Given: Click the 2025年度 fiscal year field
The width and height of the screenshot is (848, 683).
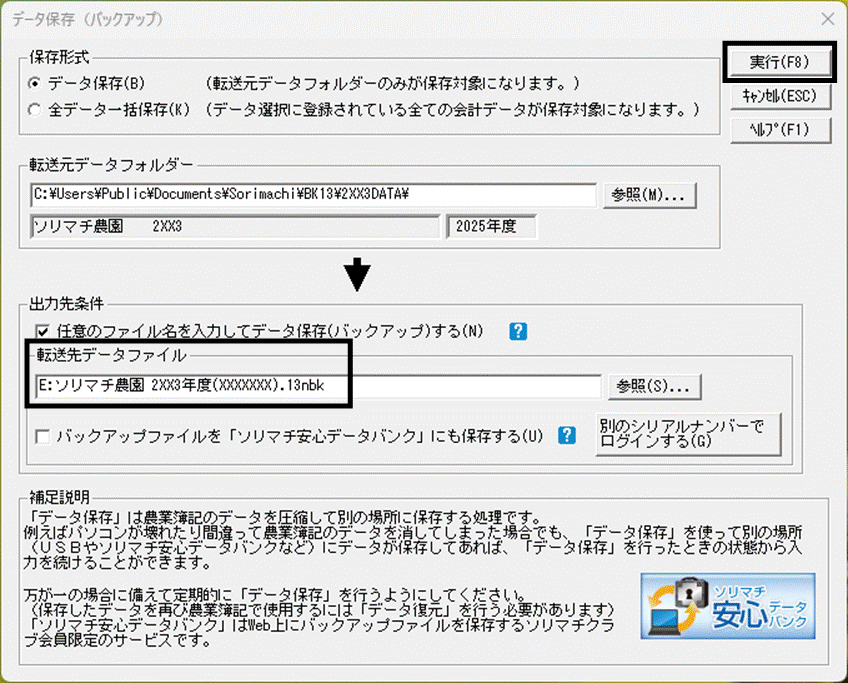Looking at the screenshot, I should tap(491, 227).
